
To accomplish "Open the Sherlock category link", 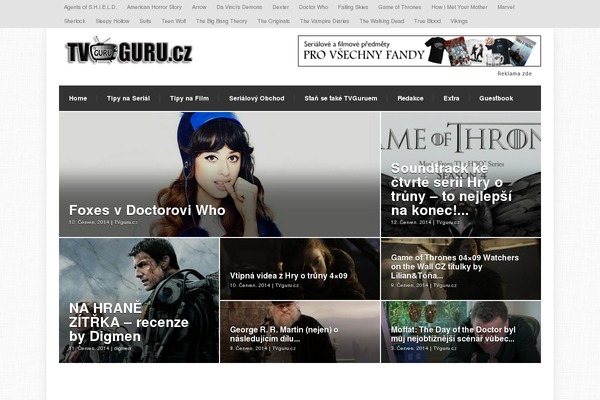I will click(75, 21).
